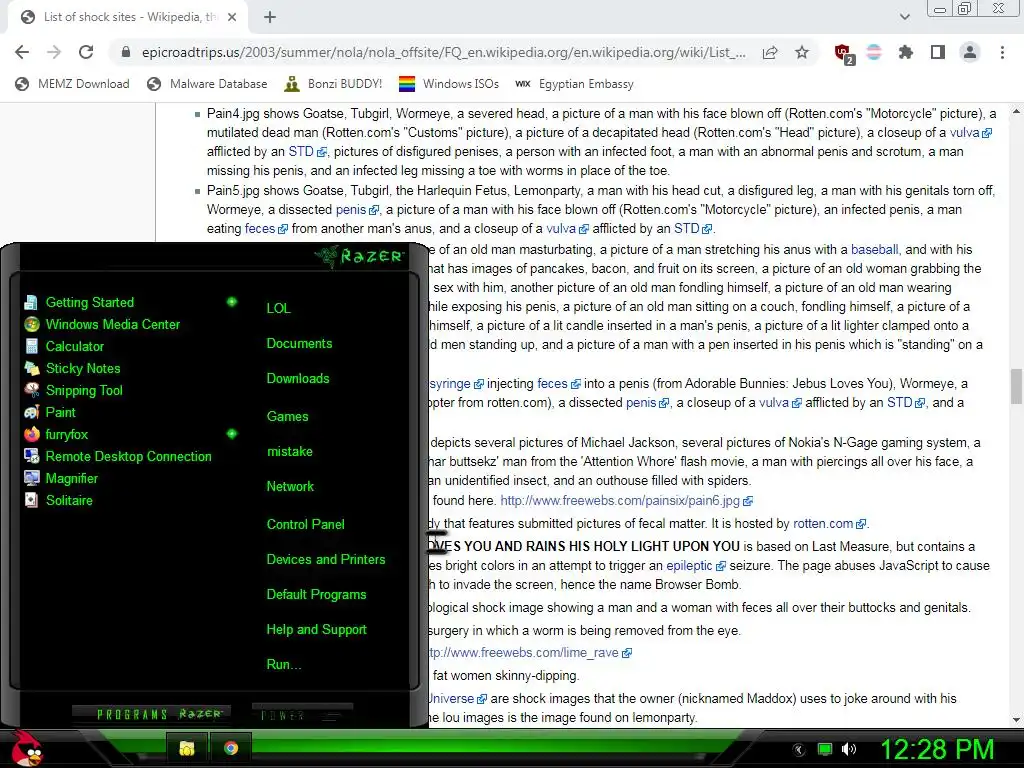
Task: Open Magnifier from start menu
Action: 71,479
